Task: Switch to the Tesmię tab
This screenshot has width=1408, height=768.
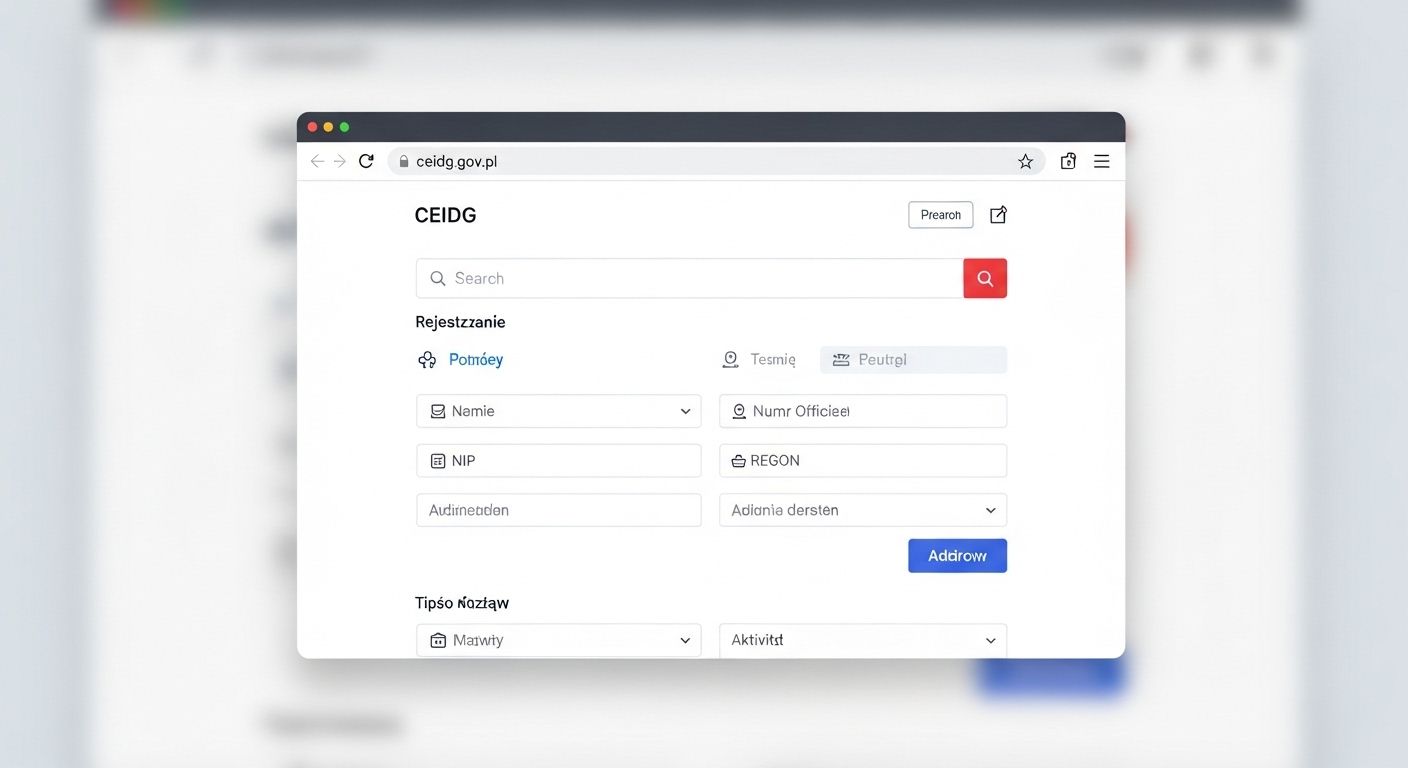Action: point(759,360)
